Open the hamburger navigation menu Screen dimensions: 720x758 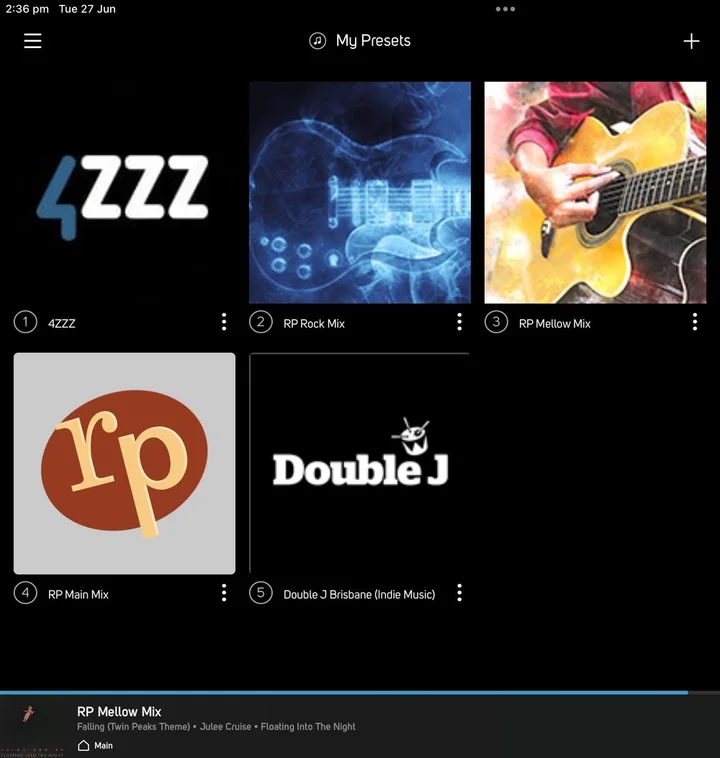pos(32,41)
